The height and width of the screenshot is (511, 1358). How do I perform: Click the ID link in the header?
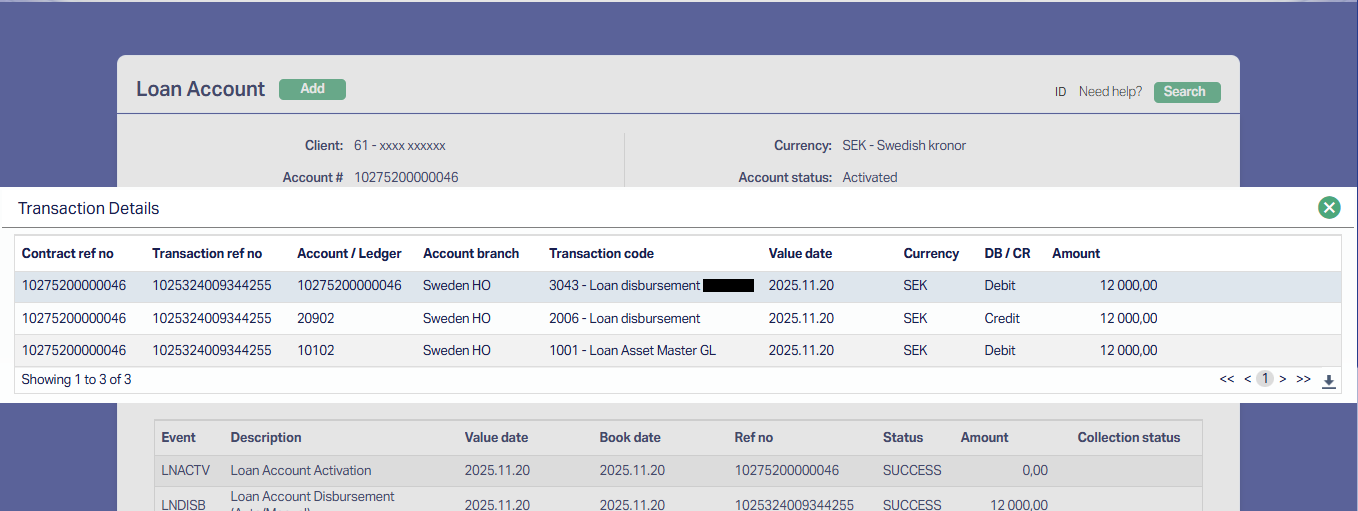click(x=1061, y=92)
